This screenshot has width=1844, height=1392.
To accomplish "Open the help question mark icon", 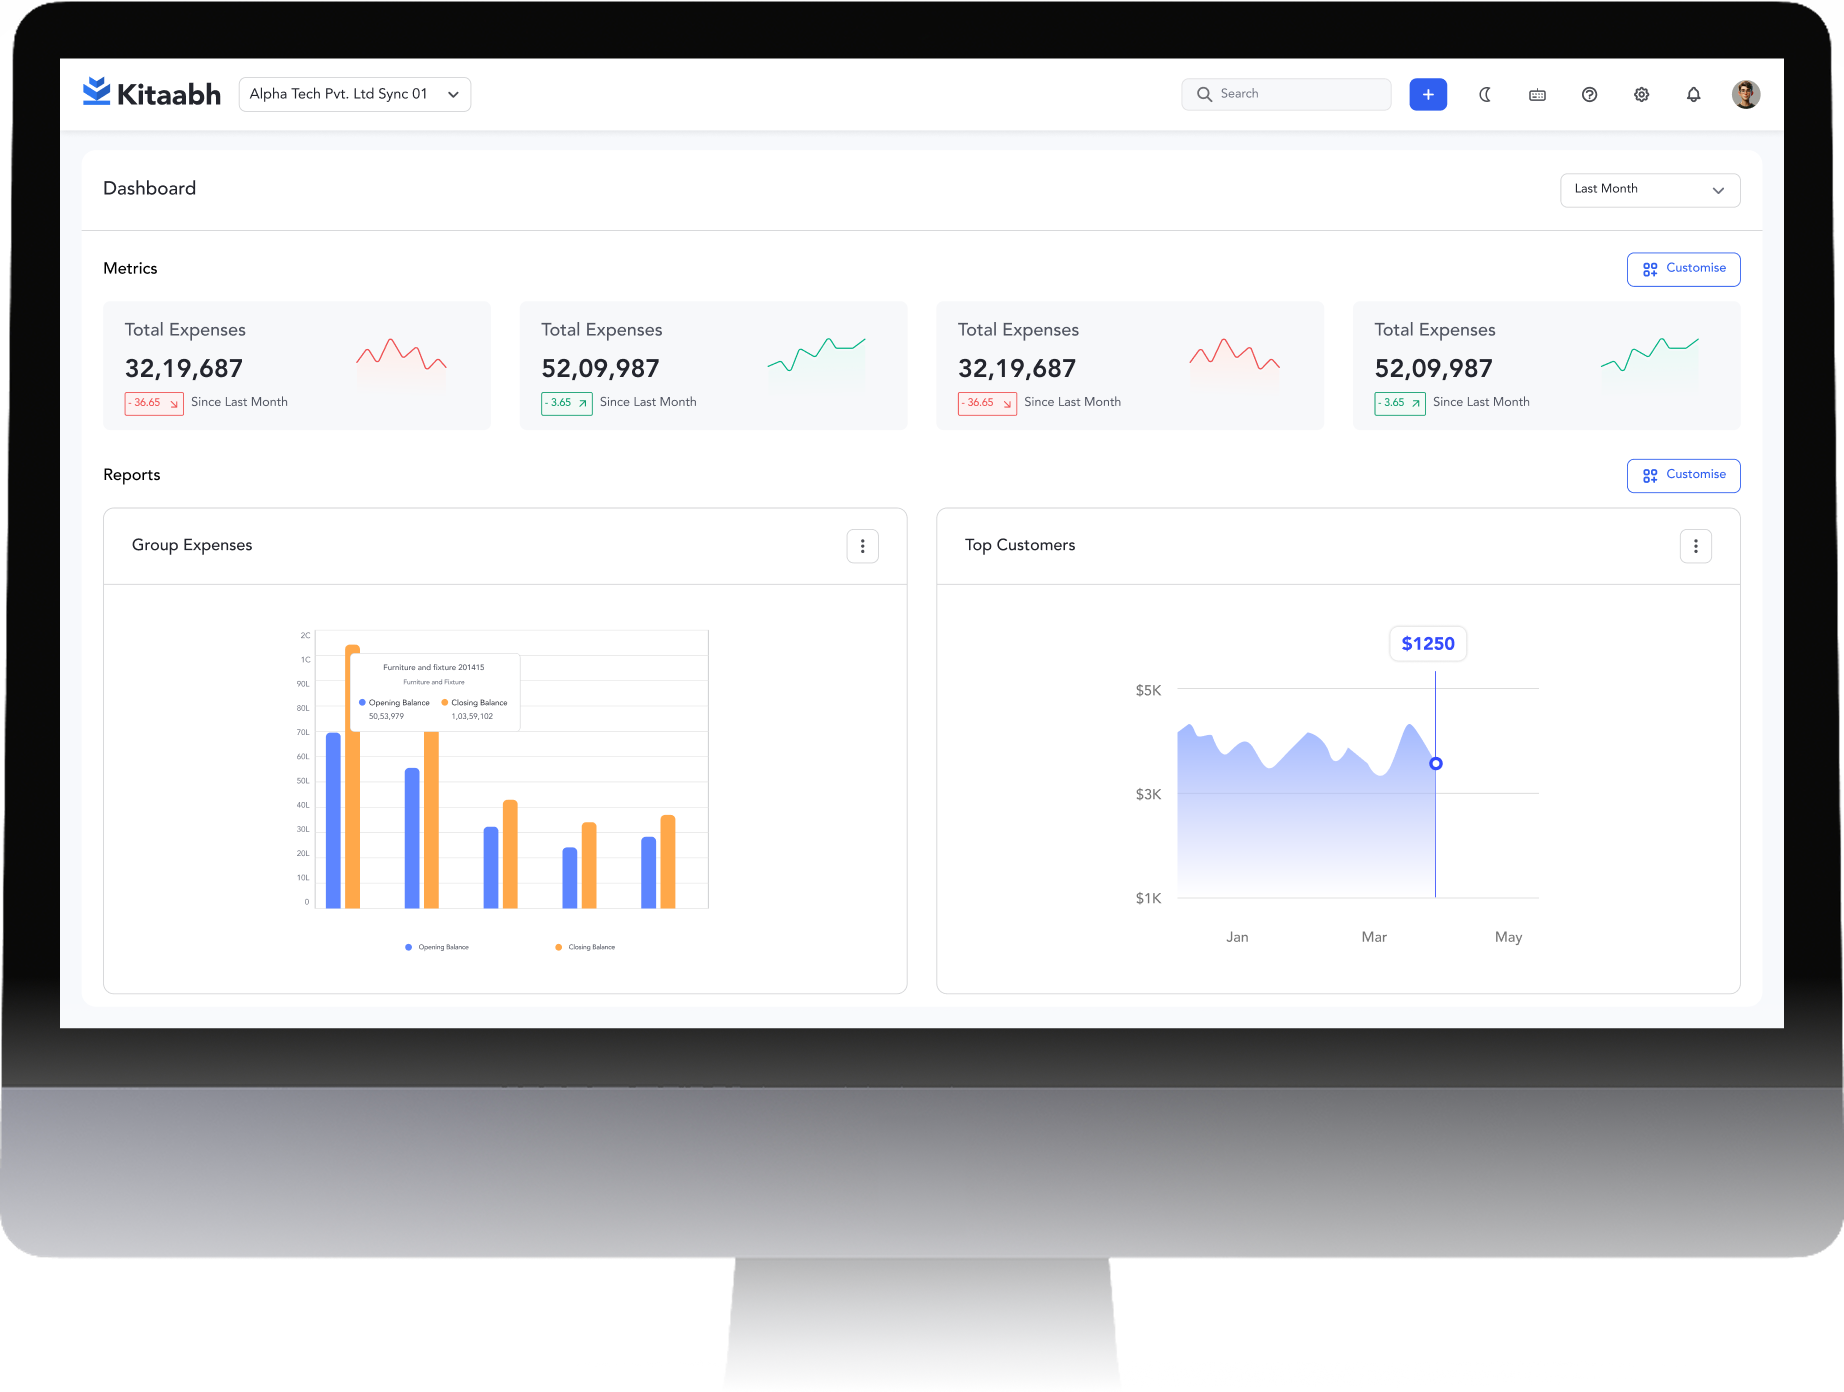I will (x=1589, y=94).
